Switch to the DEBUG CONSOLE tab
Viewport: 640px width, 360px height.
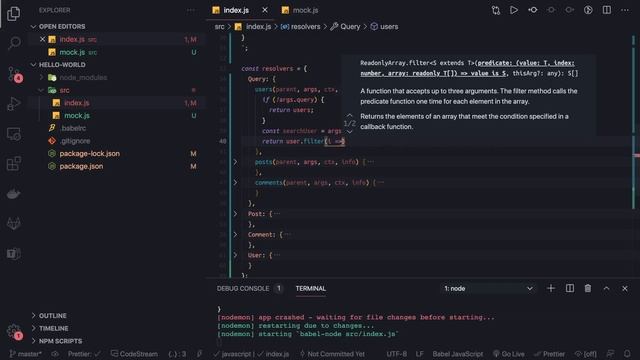(x=243, y=289)
